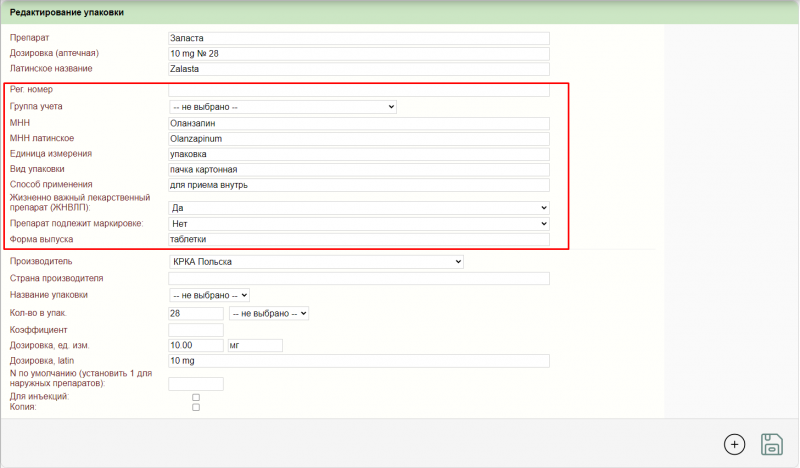This screenshot has height=468, width=800.
Task: Click the 'Дозировка, latin' field with 10 mg
Action: [359, 361]
